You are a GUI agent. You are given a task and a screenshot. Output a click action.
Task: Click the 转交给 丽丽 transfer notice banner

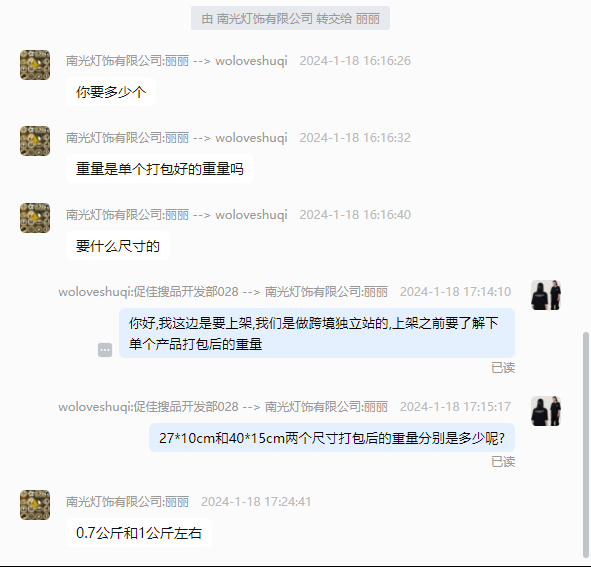290,18
